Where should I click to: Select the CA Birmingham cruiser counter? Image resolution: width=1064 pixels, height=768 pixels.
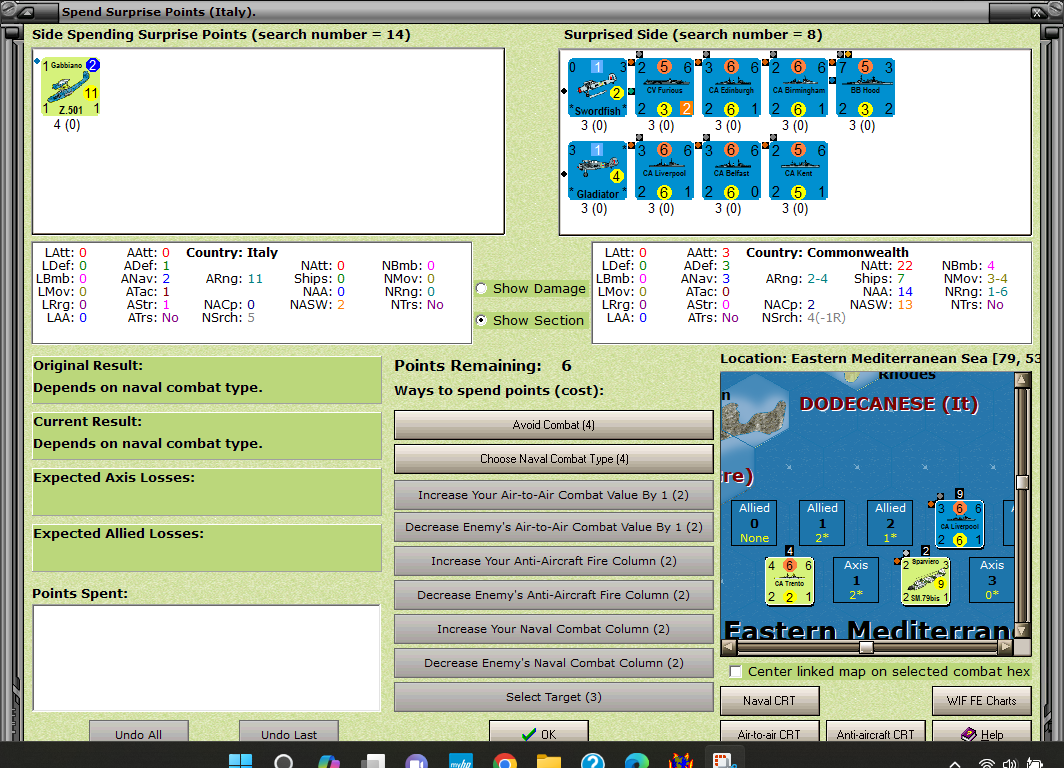click(x=799, y=88)
